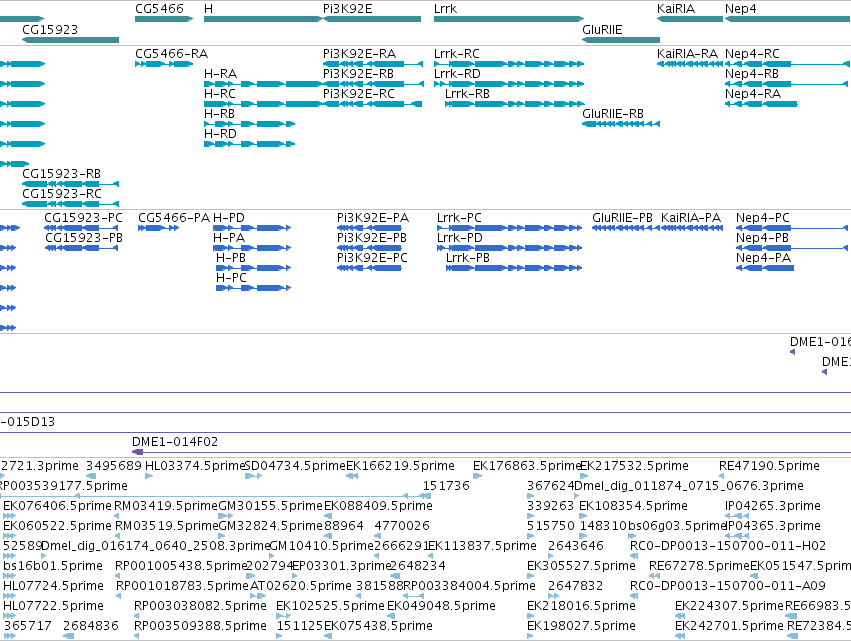Select the GluRIIE-RB transcript
The height and width of the screenshot is (641, 851).
tap(621, 124)
